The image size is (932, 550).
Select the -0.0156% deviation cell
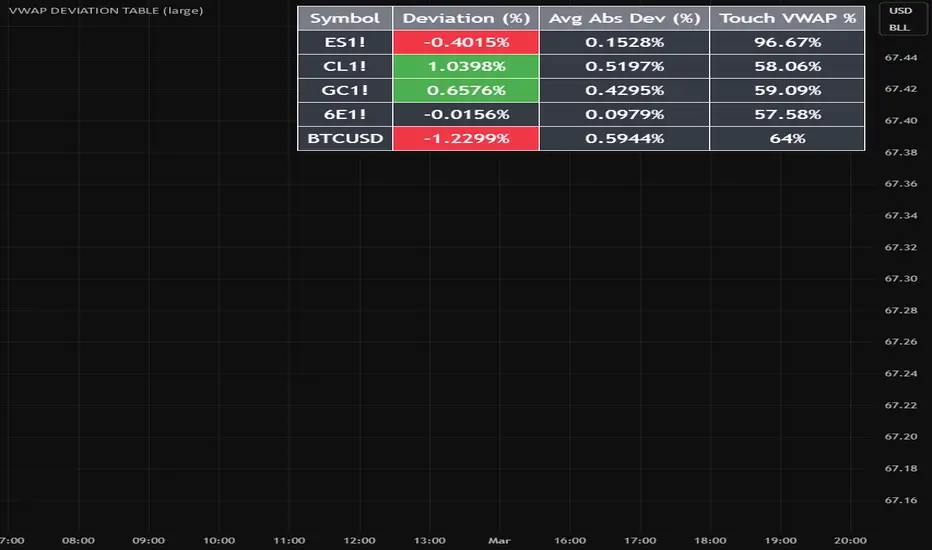[466, 114]
